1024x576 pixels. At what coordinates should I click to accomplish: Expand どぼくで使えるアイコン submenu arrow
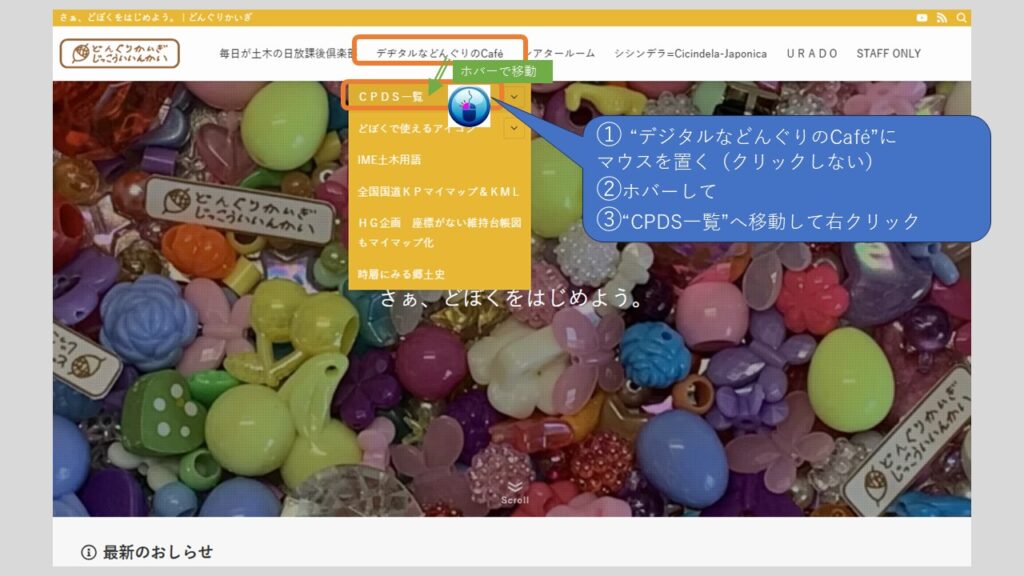[514, 128]
